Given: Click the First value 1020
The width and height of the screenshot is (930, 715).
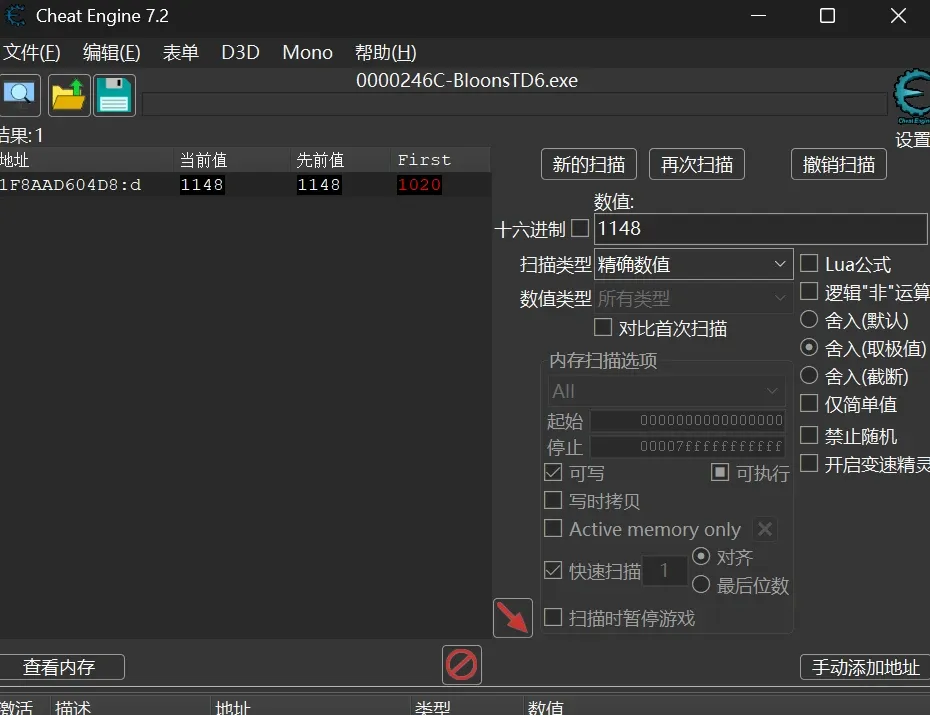Looking at the screenshot, I should pyautogui.click(x=419, y=184).
